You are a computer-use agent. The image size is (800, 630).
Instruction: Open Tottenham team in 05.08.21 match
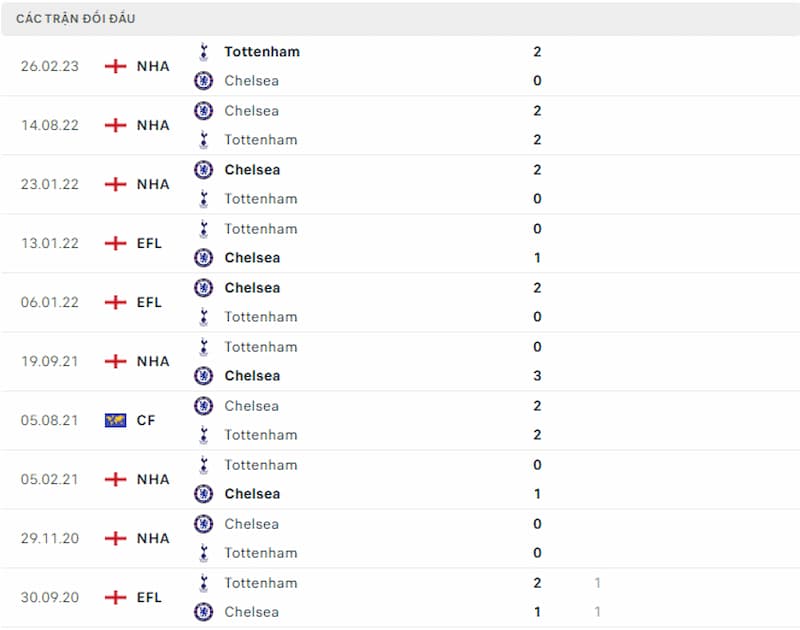(261, 435)
